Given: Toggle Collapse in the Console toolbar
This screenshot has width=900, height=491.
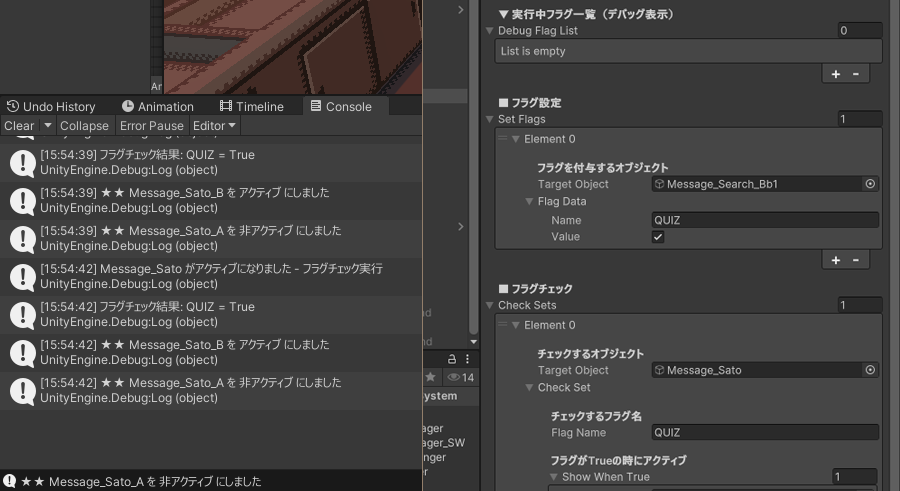Looking at the screenshot, I should pyautogui.click(x=84, y=126).
